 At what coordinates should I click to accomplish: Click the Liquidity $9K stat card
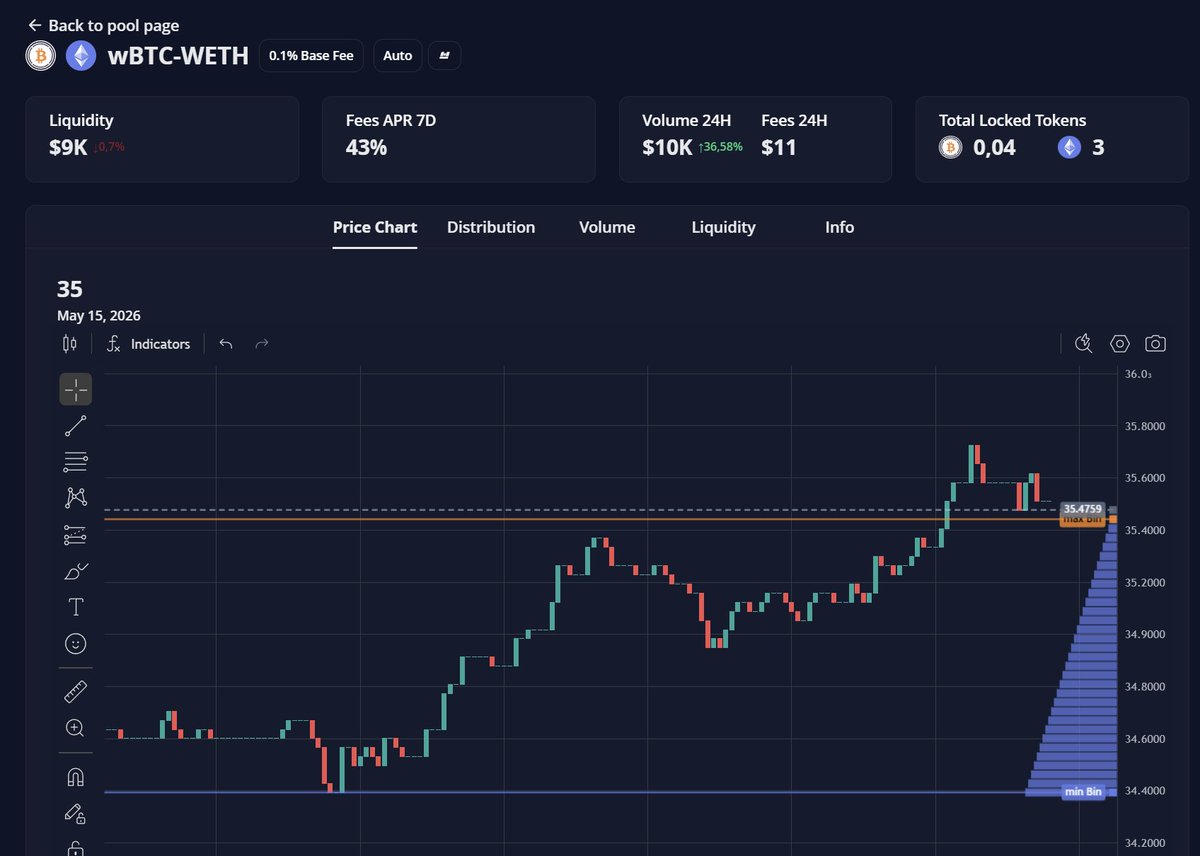162,139
